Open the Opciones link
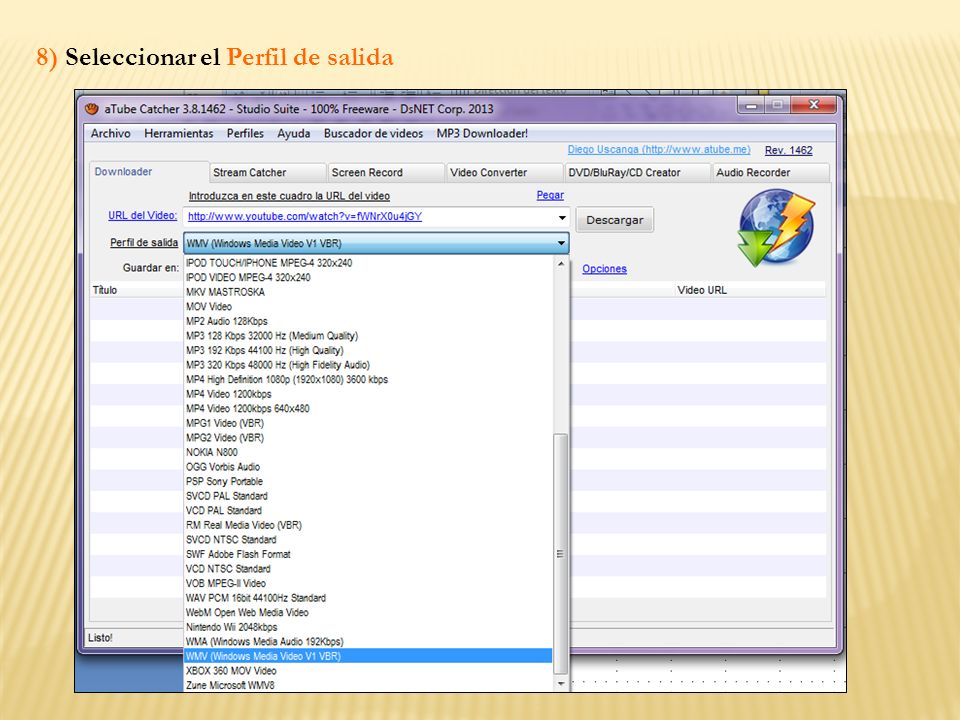This screenshot has width=960, height=720. point(604,269)
